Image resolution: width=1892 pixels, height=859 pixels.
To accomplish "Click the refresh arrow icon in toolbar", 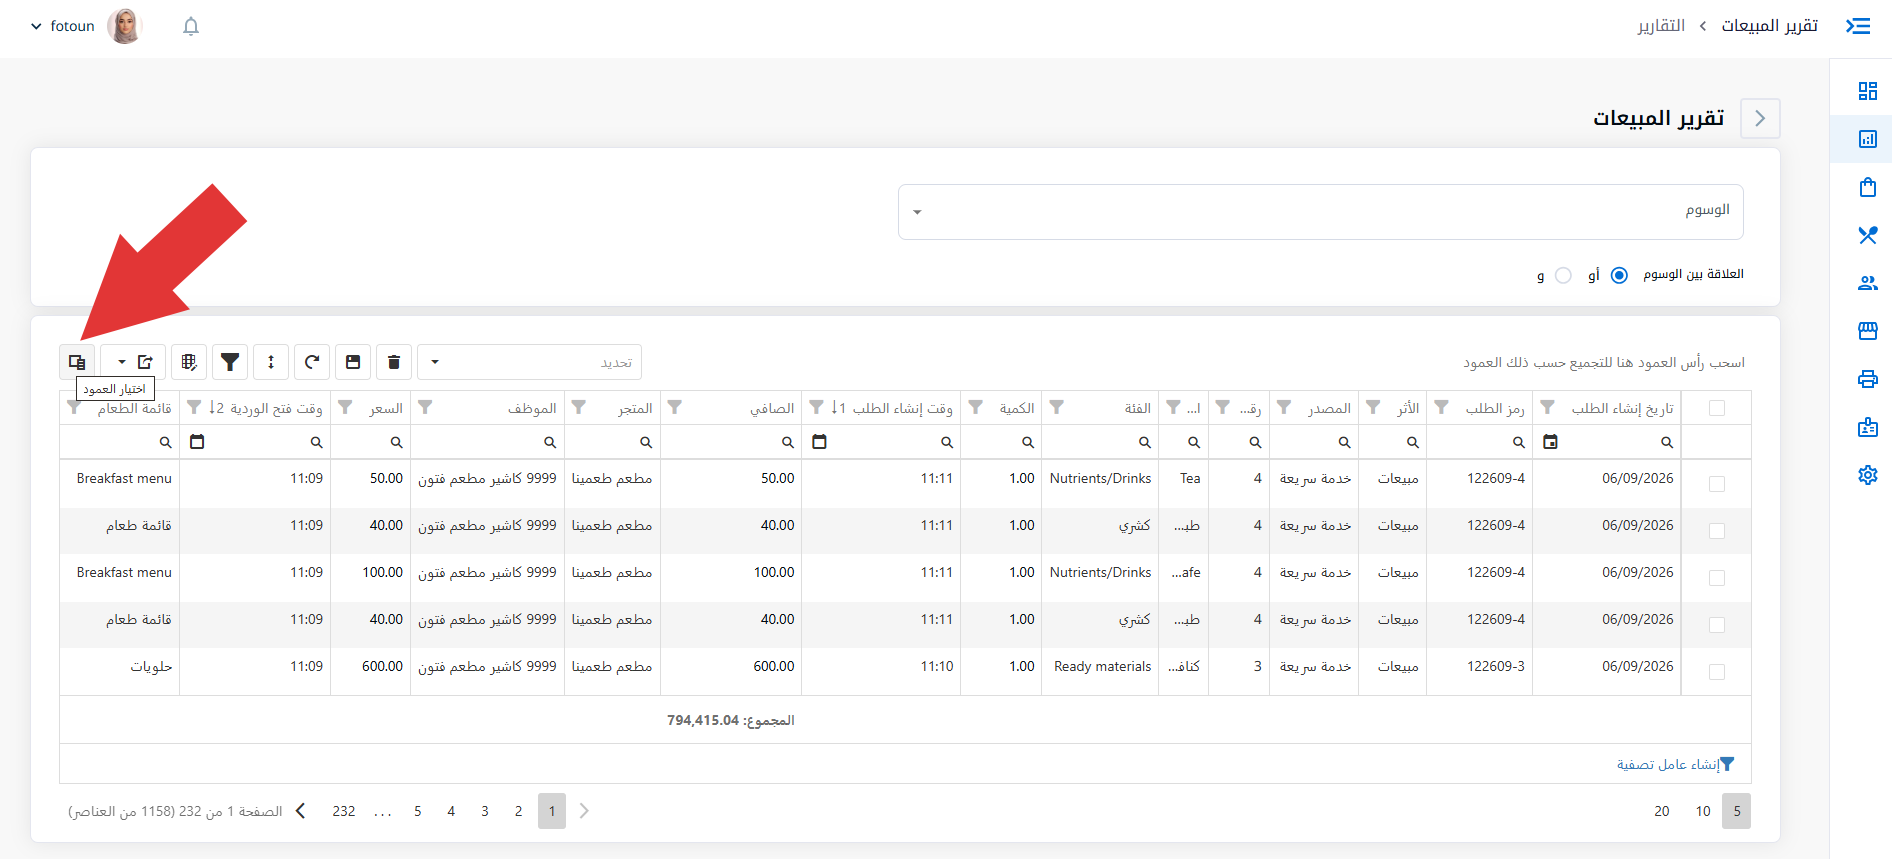I will pyautogui.click(x=312, y=362).
